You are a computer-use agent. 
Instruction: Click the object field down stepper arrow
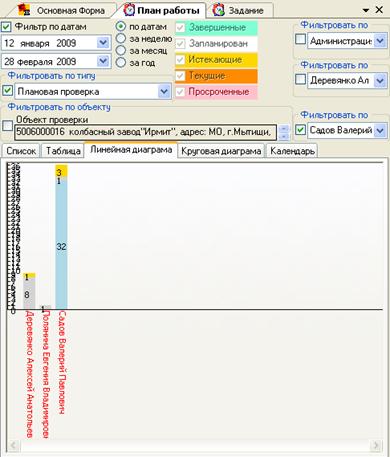point(284,136)
